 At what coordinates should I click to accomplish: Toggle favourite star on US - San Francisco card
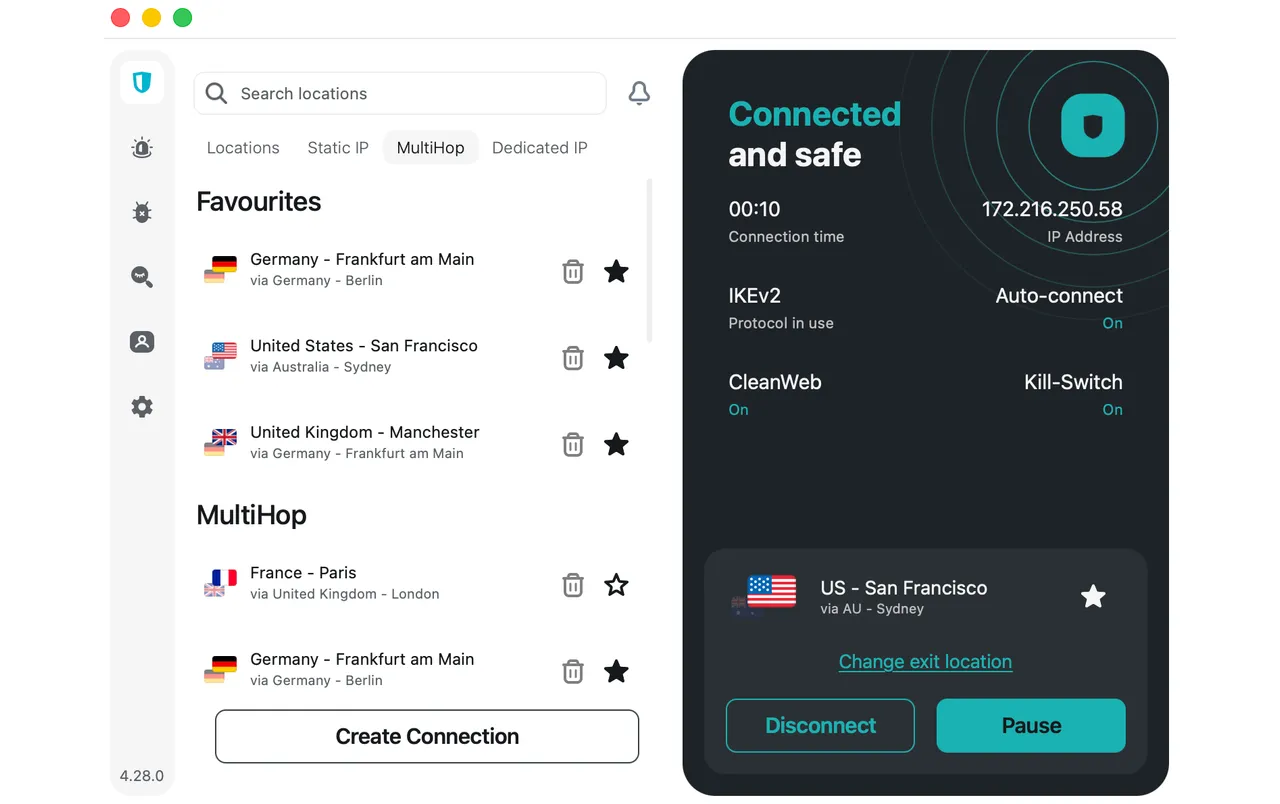point(1093,597)
